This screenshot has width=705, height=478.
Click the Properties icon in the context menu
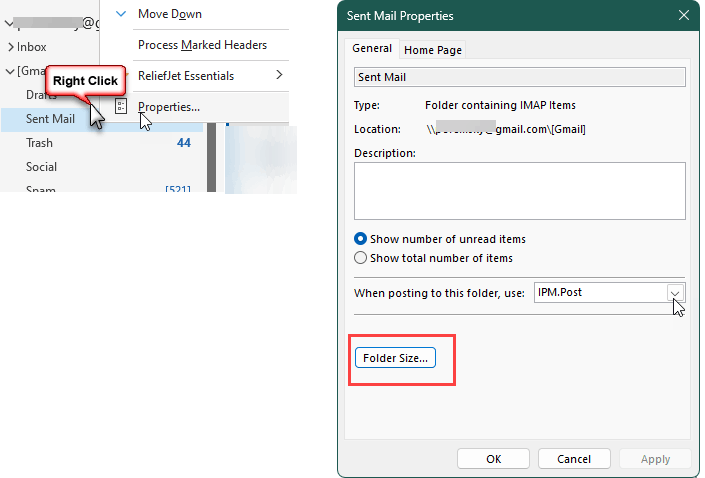point(121,107)
